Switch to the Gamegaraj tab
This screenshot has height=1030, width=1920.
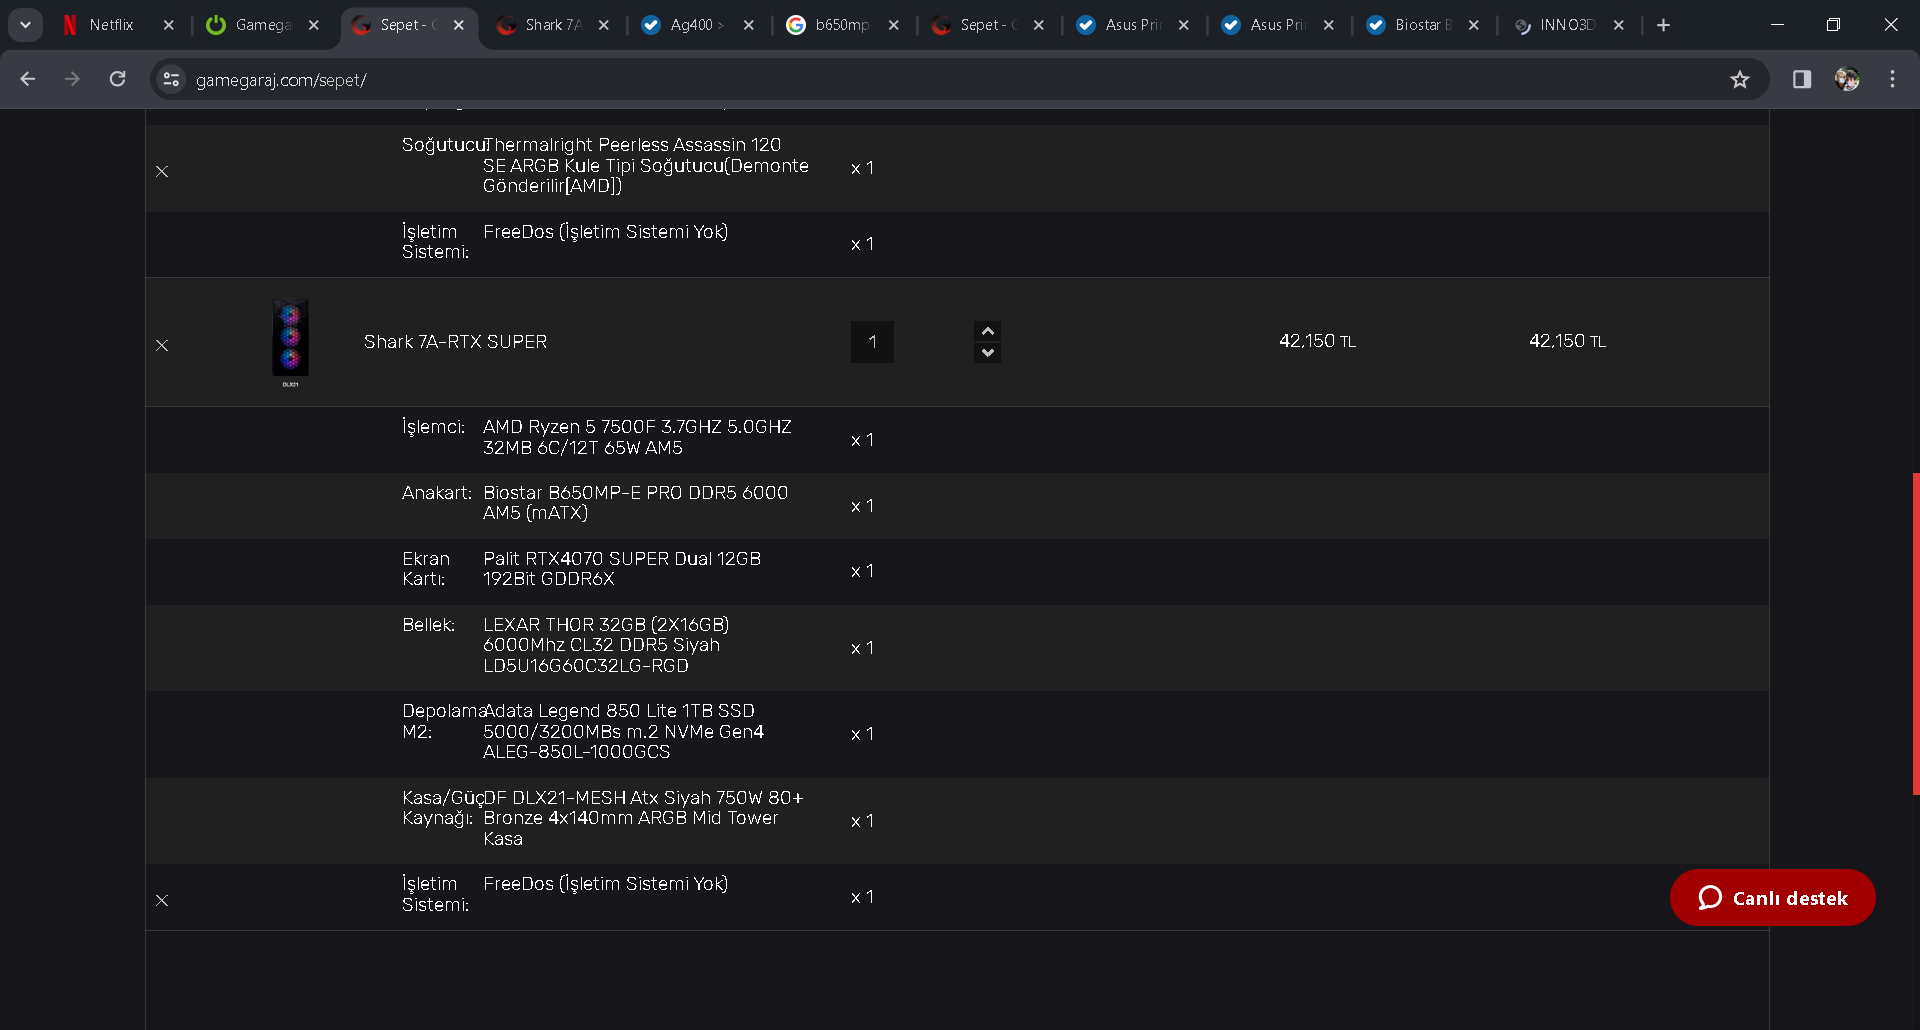pos(262,25)
